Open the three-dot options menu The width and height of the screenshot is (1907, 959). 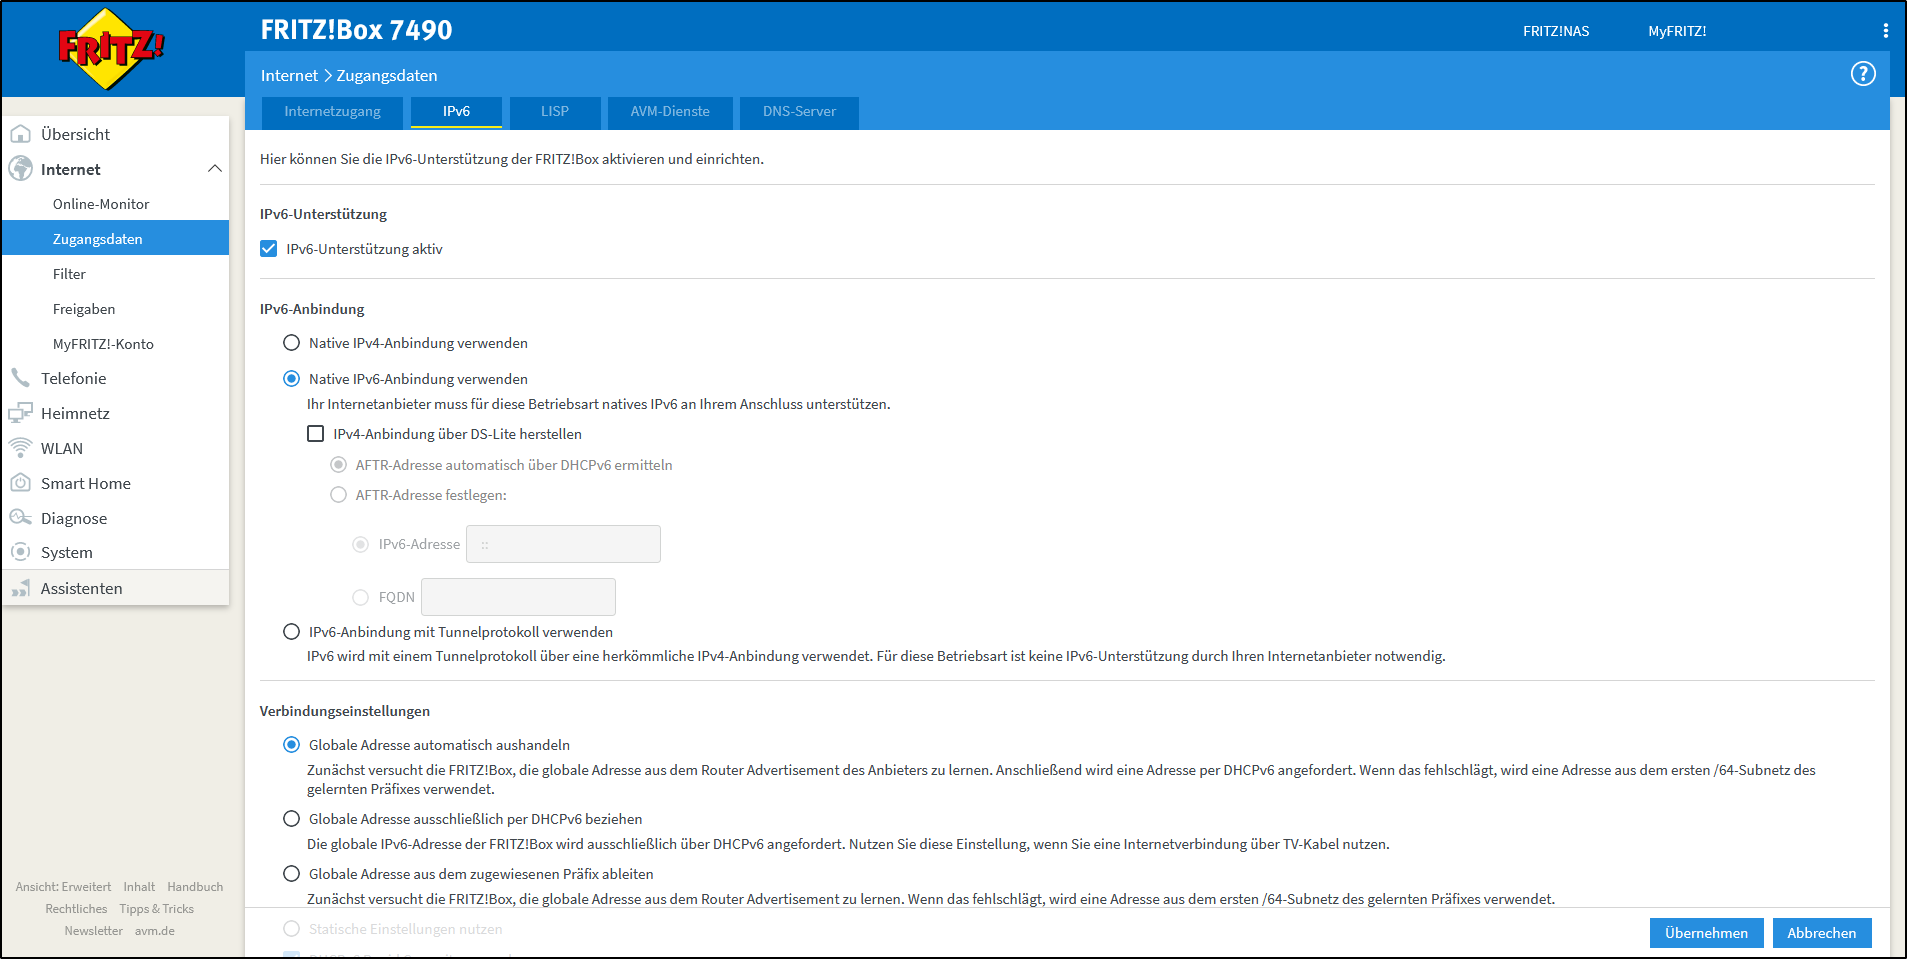1886,31
